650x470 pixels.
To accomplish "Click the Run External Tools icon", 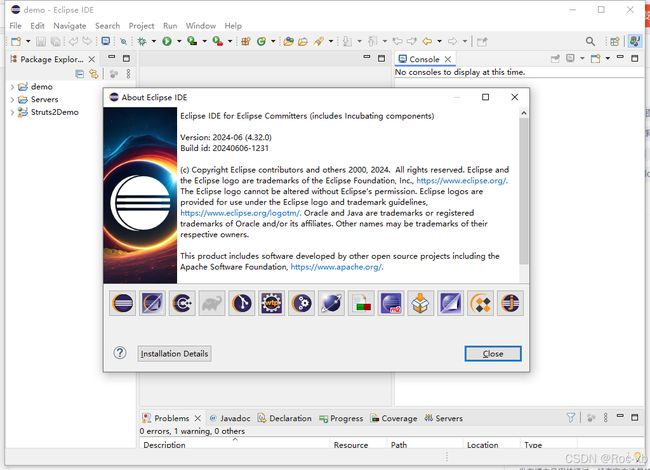I will pyautogui.click(x=217, y=41).
